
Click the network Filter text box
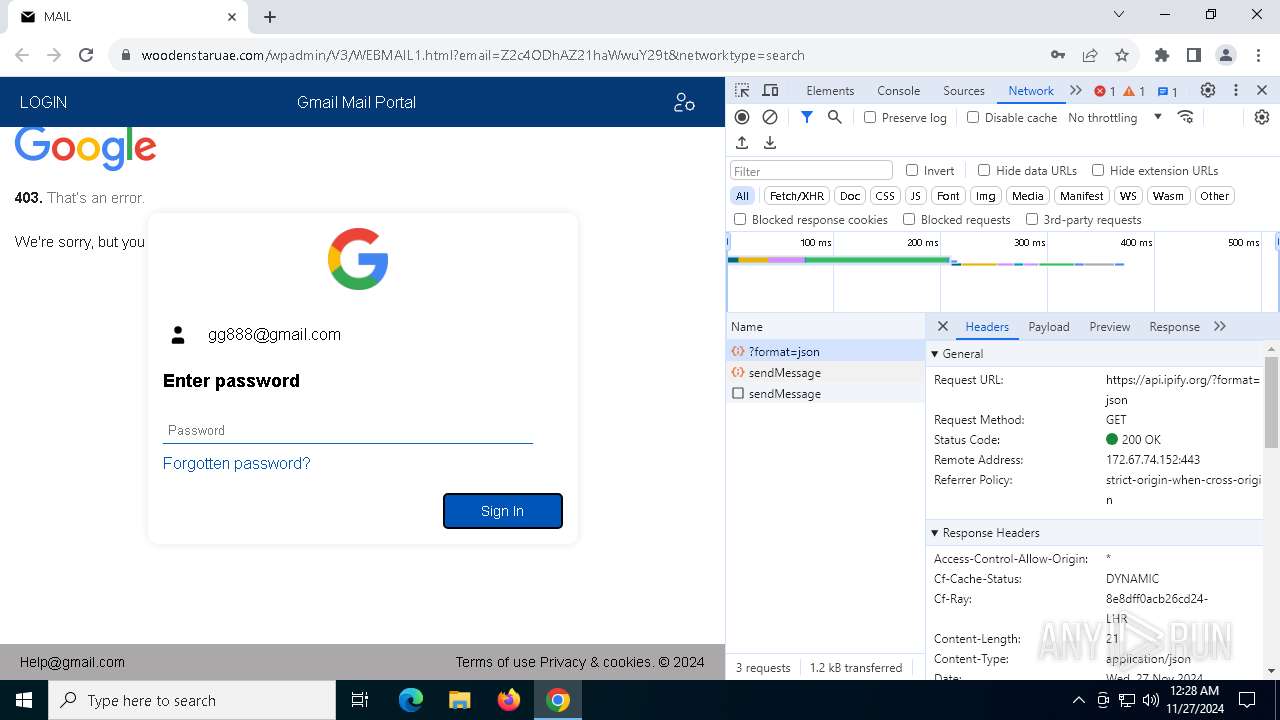click(x=811, y=171)
